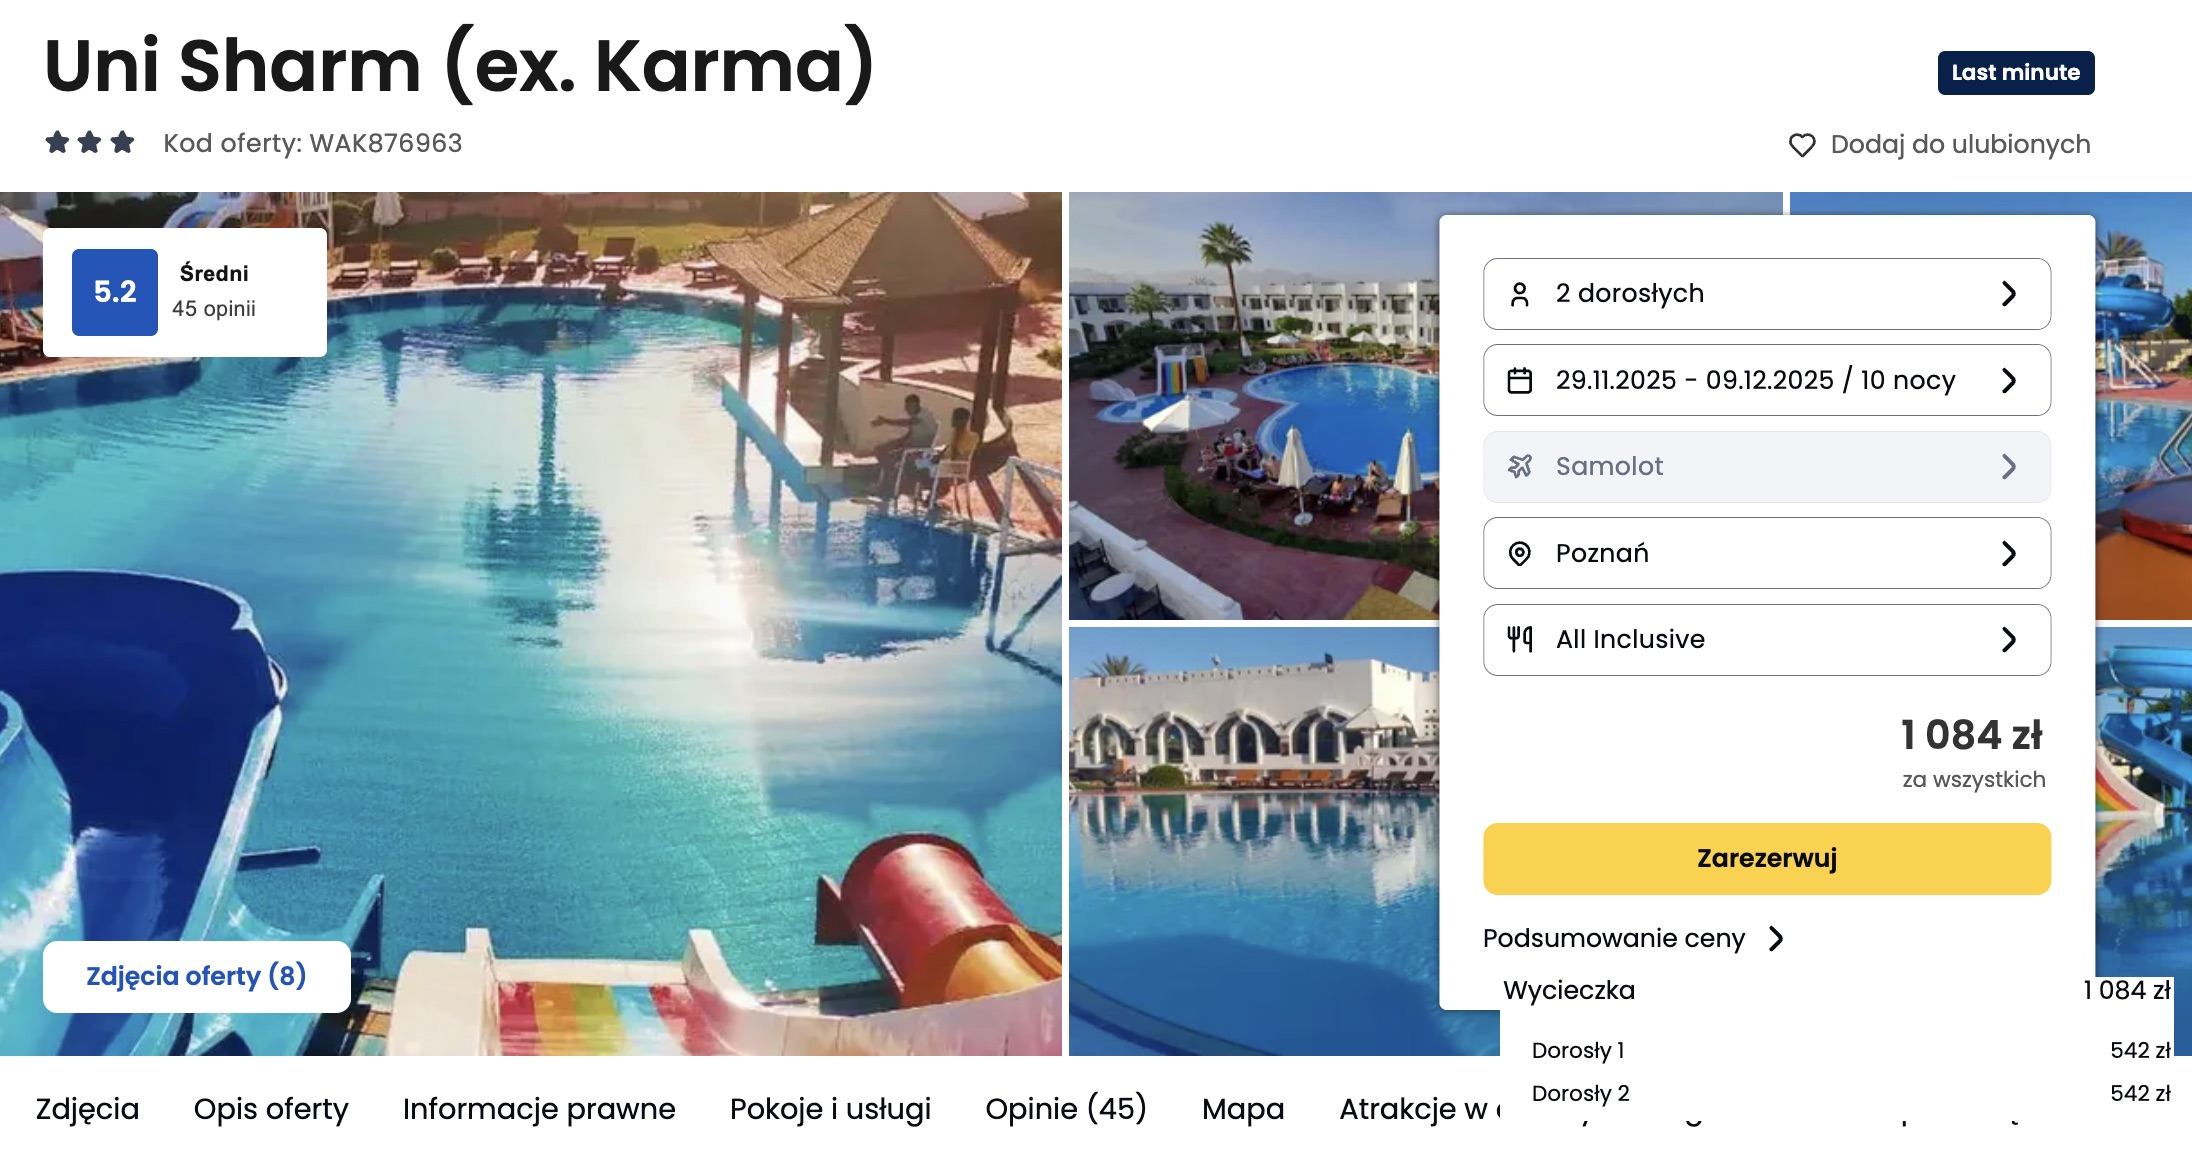Switch to the Opis oferty tab
The height and width of the screenshot is (1154, 2192).
click(271, 1108)
